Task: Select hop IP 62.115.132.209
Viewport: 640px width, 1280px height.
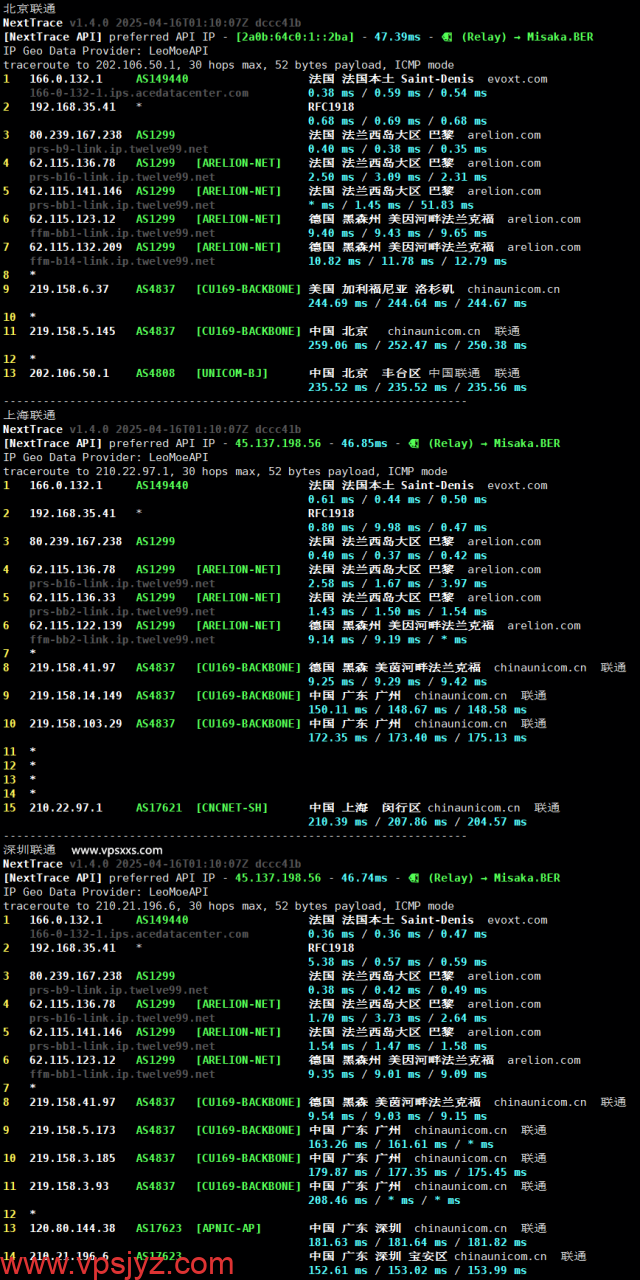Action: [x=76, y=247]
